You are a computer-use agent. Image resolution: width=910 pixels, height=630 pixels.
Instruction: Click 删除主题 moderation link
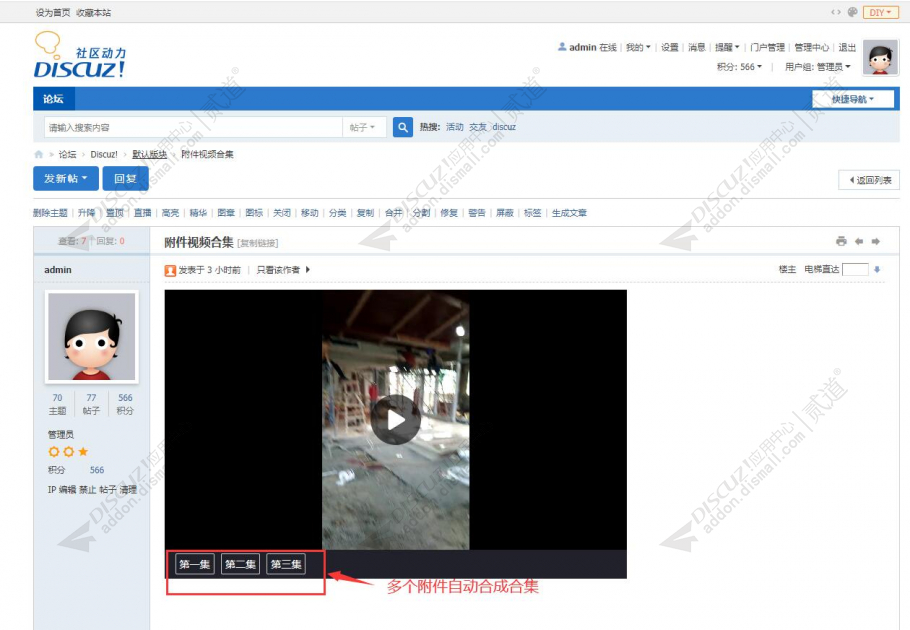[x=50, y=213]
